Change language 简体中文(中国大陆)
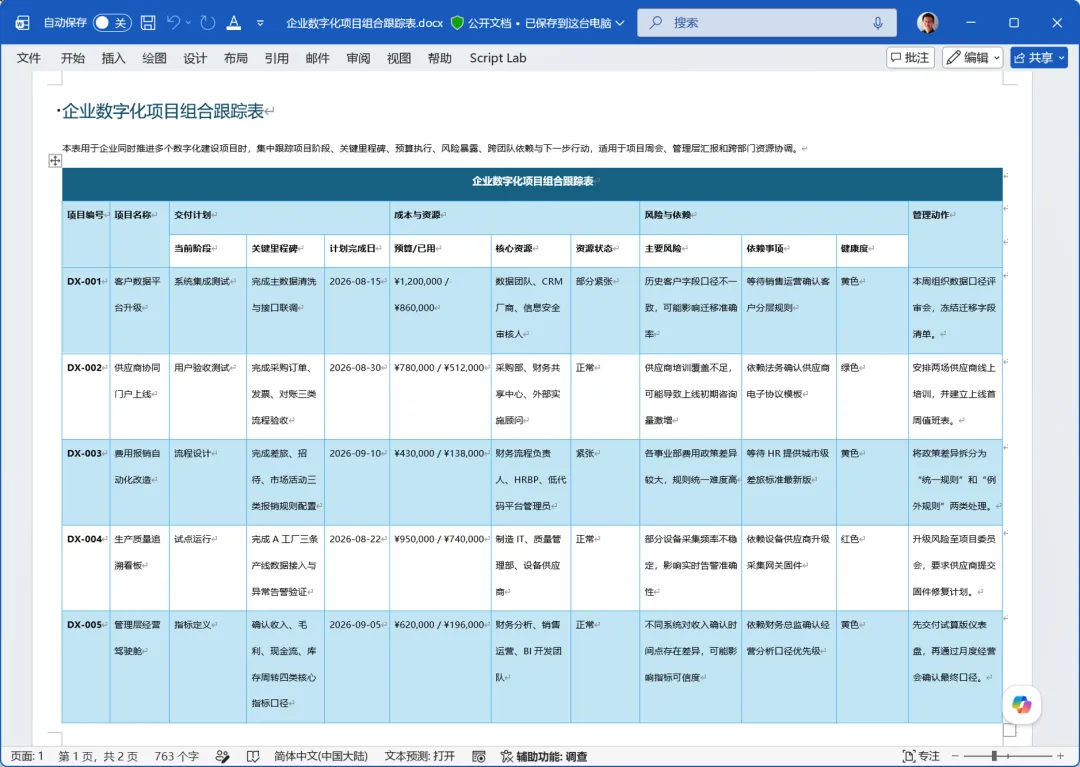The image size is (1080, 767). coord(321,756)
